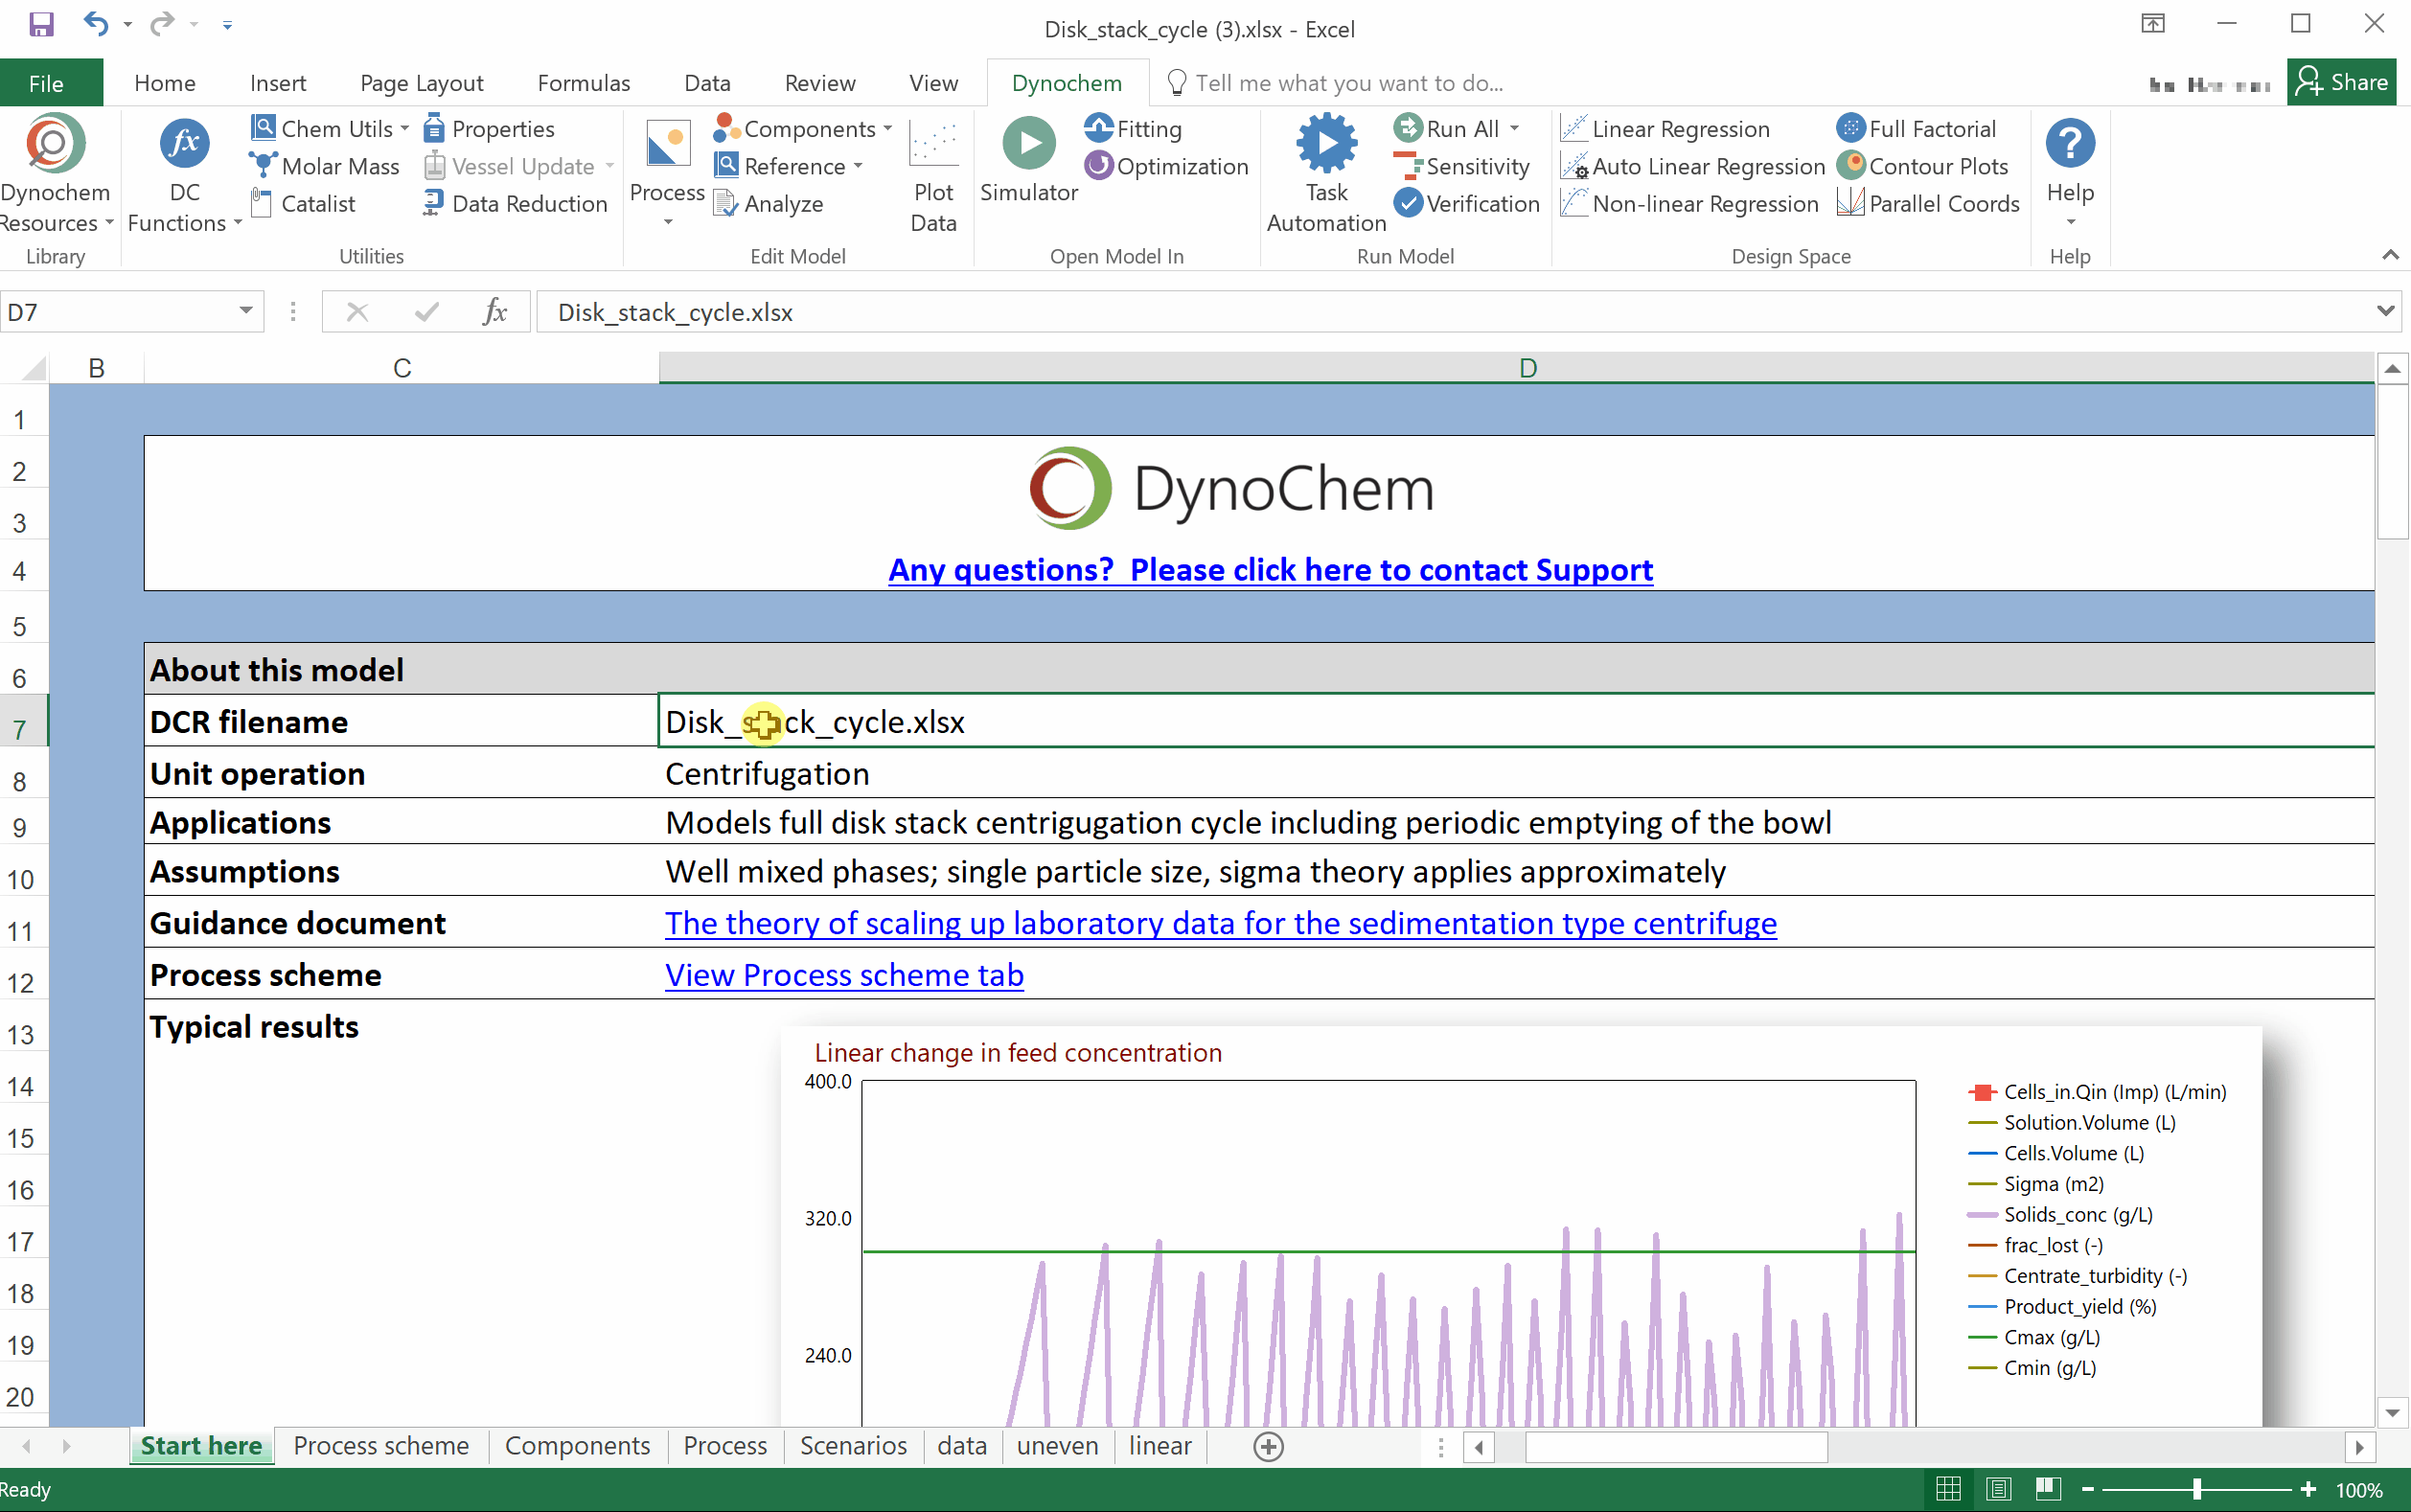This screenshot has width=2411, height=1512.
Task: Open Name Box dropdown
Action: click(245, 311)
